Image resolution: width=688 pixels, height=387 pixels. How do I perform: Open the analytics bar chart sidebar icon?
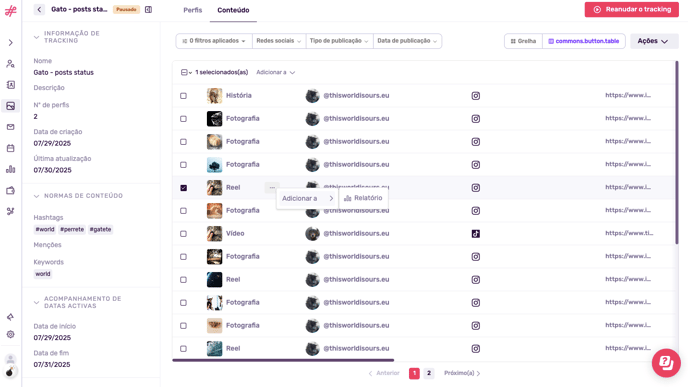tap(11, 169)
